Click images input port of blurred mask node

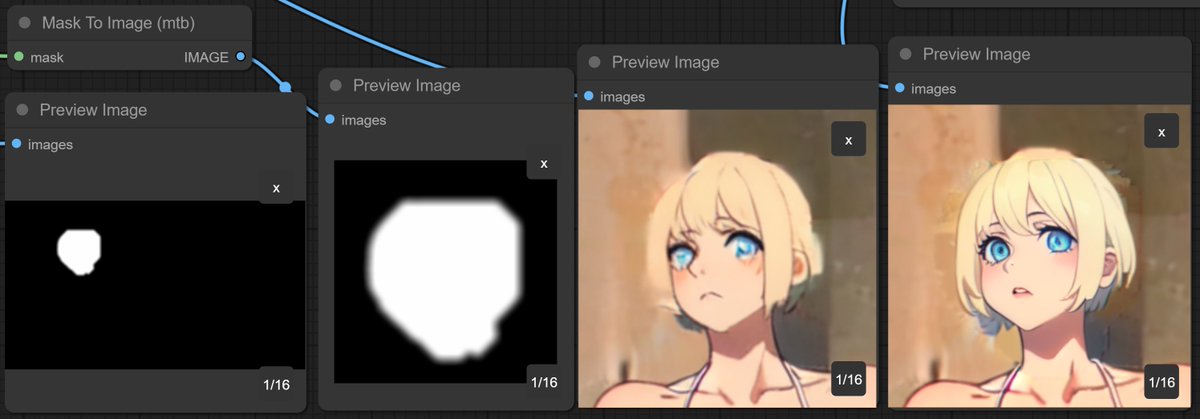coord(330,120)
